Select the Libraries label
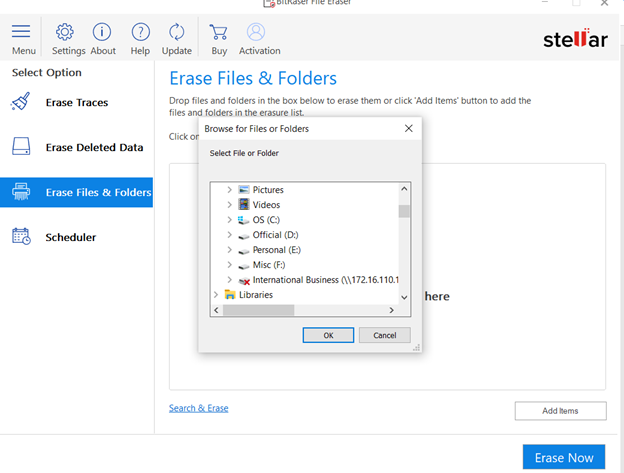The width and height of the screenshot is (624, 473). (256, 295)
